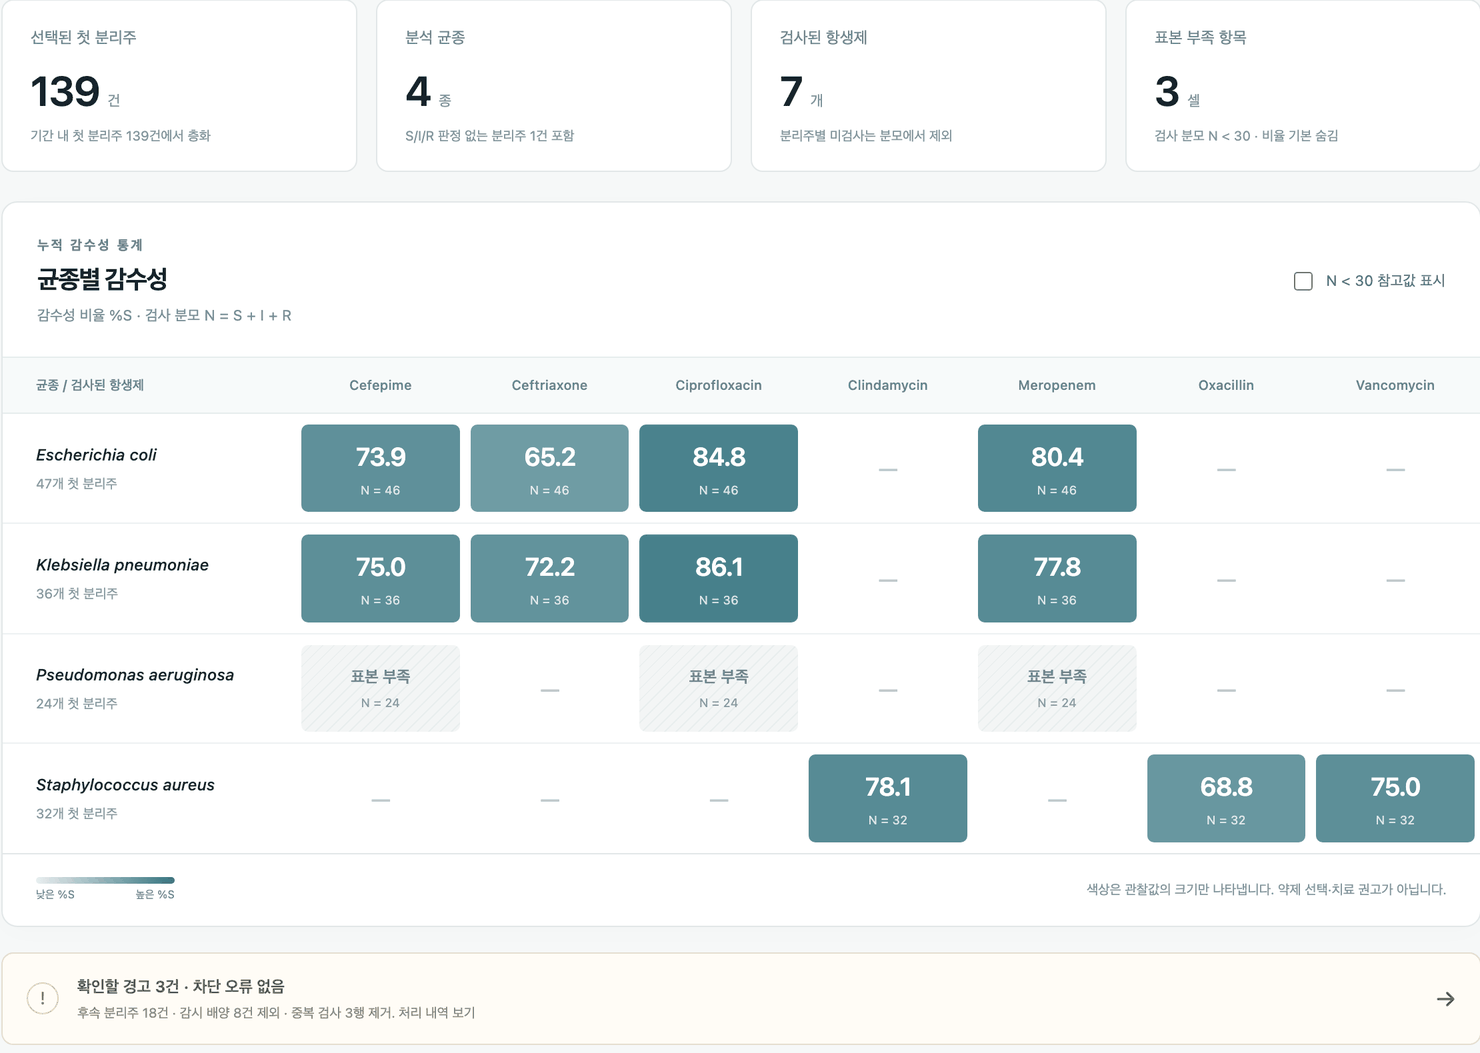Screen dimensions: 1480x1053
Task: Open the 확인할 경고 3건 banner title
Action: [x=181, y=986]
